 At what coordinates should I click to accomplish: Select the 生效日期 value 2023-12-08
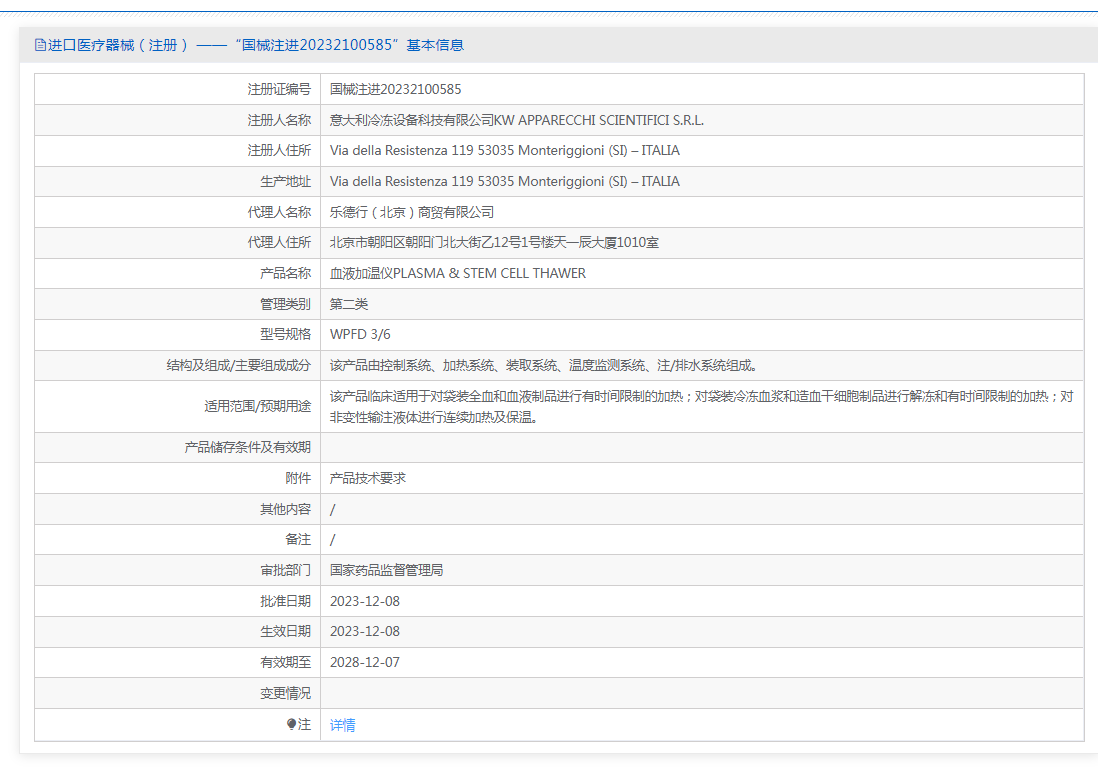pyautogui.click(x=365, y=631)
